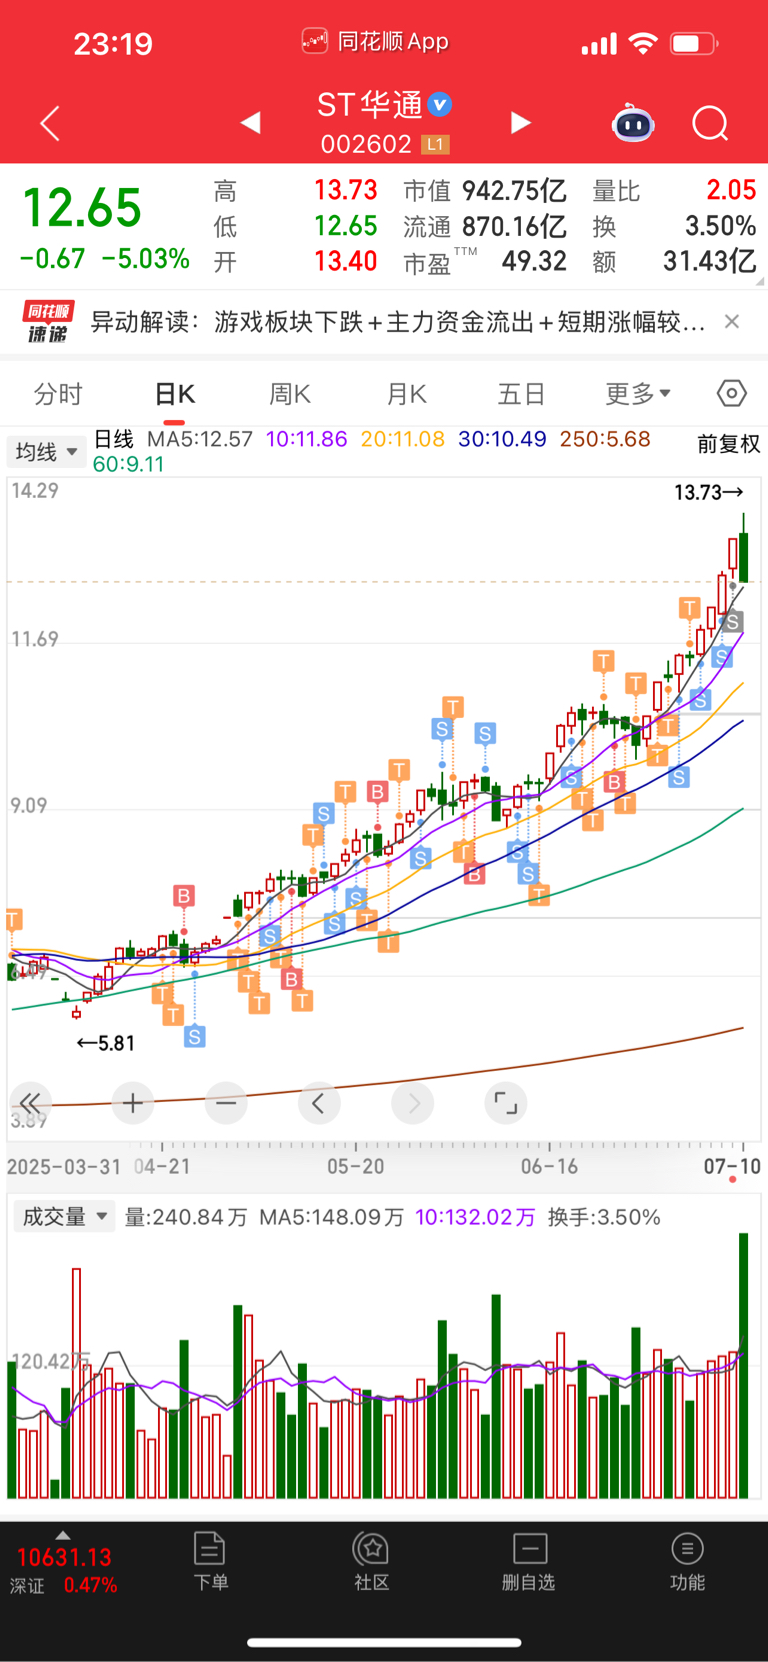Viewport: 768px width, 1662px height.
Task: Zoom in chart with plus button
Action: coord(132,1103)
